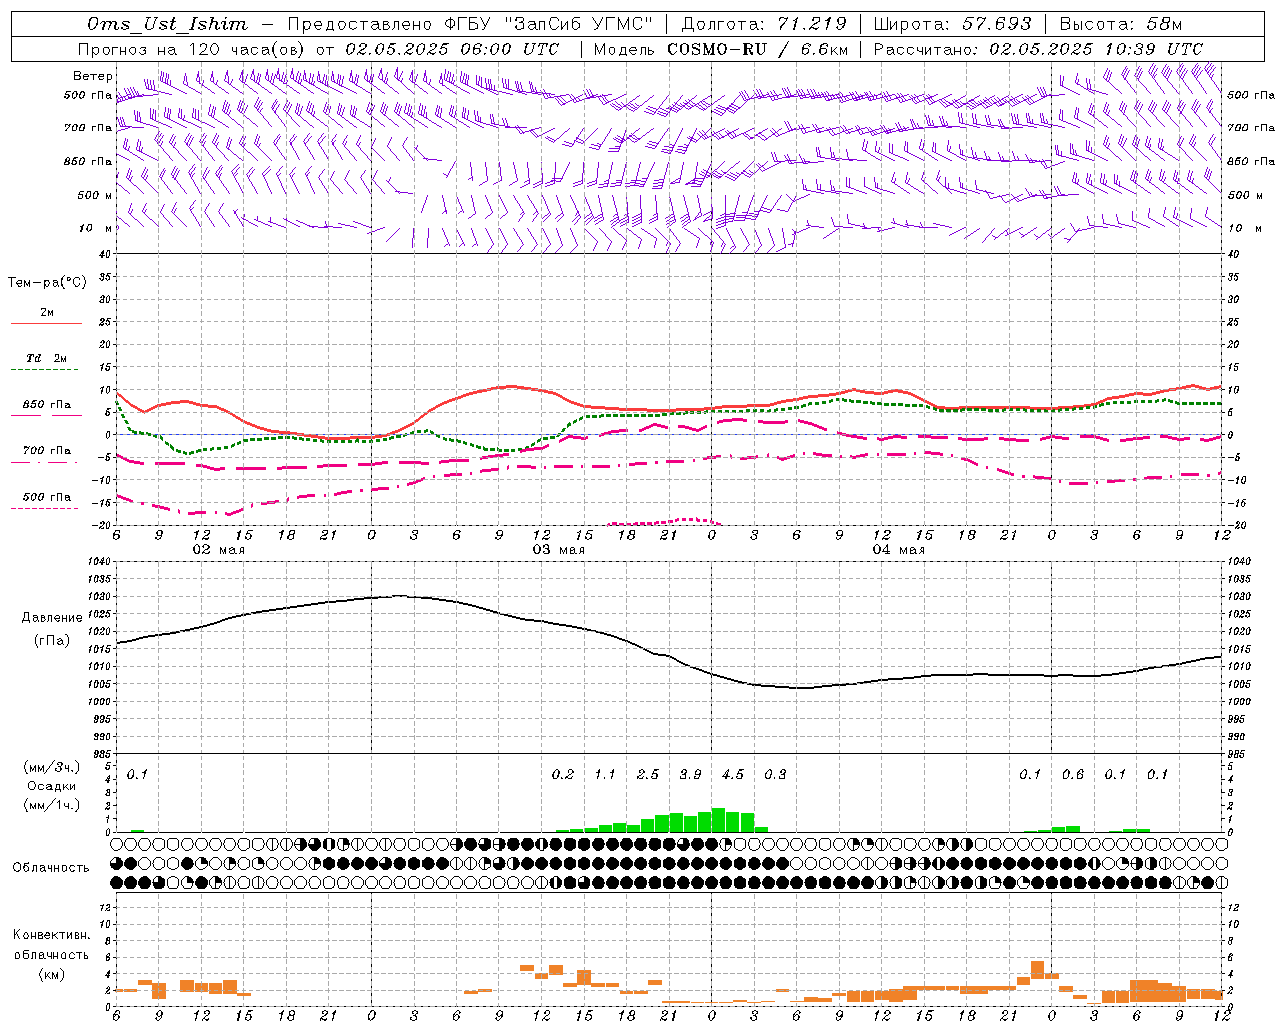
Task: Click the forecast start time 02.05.2025 06:00 UTC
Action: pos(452,49)
